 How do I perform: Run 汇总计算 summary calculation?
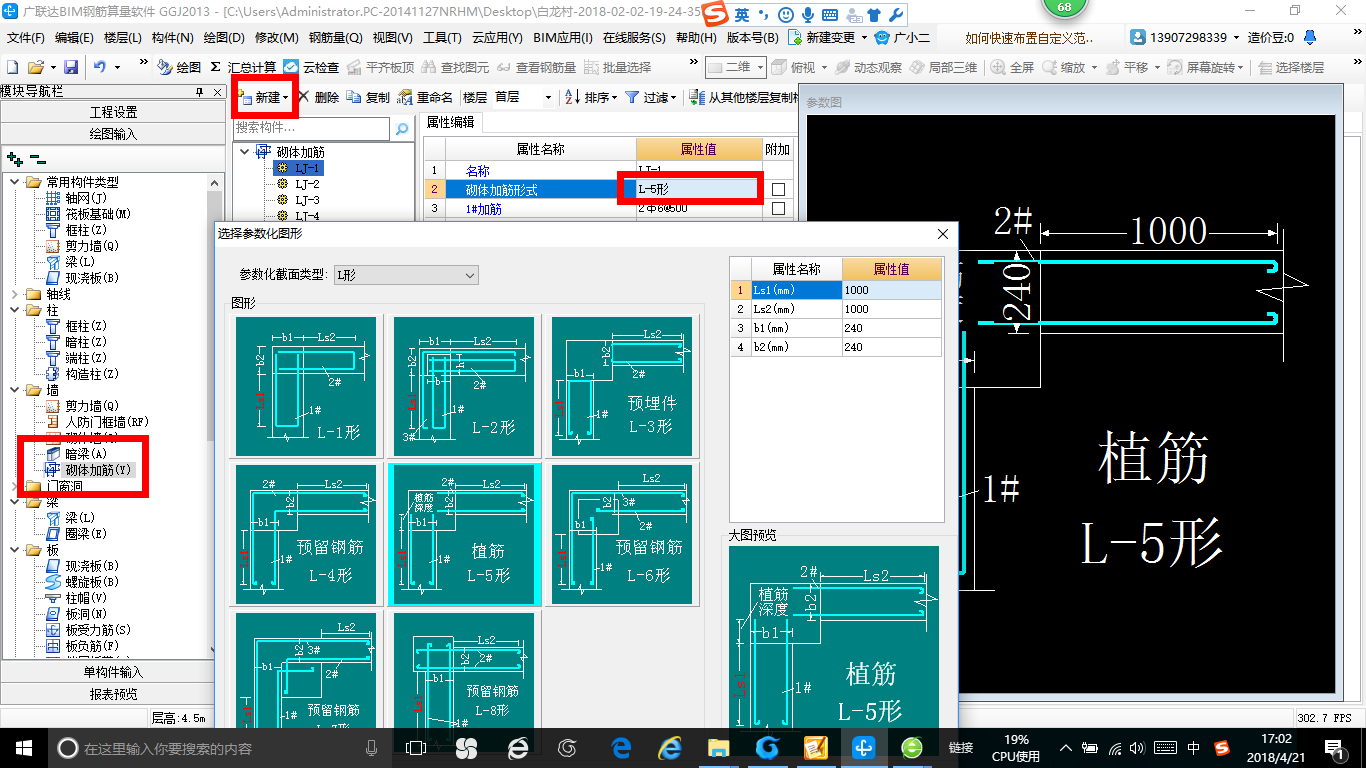tap(243, 67)
